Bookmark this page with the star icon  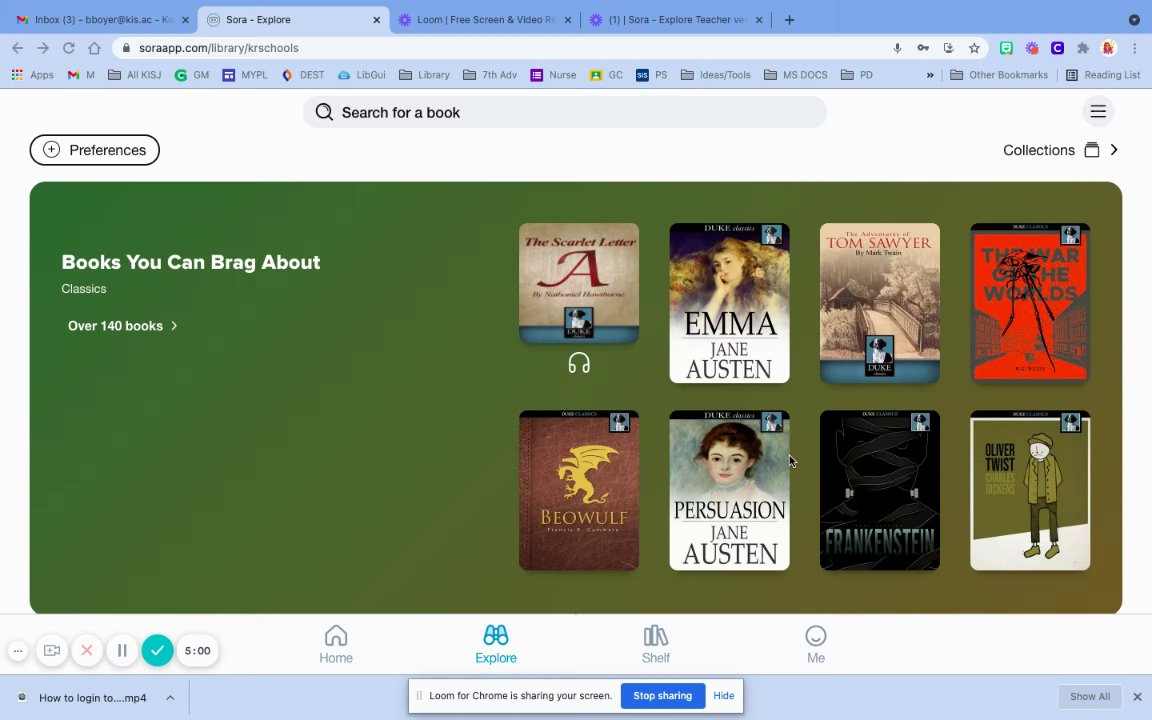[x=974, y=48]
